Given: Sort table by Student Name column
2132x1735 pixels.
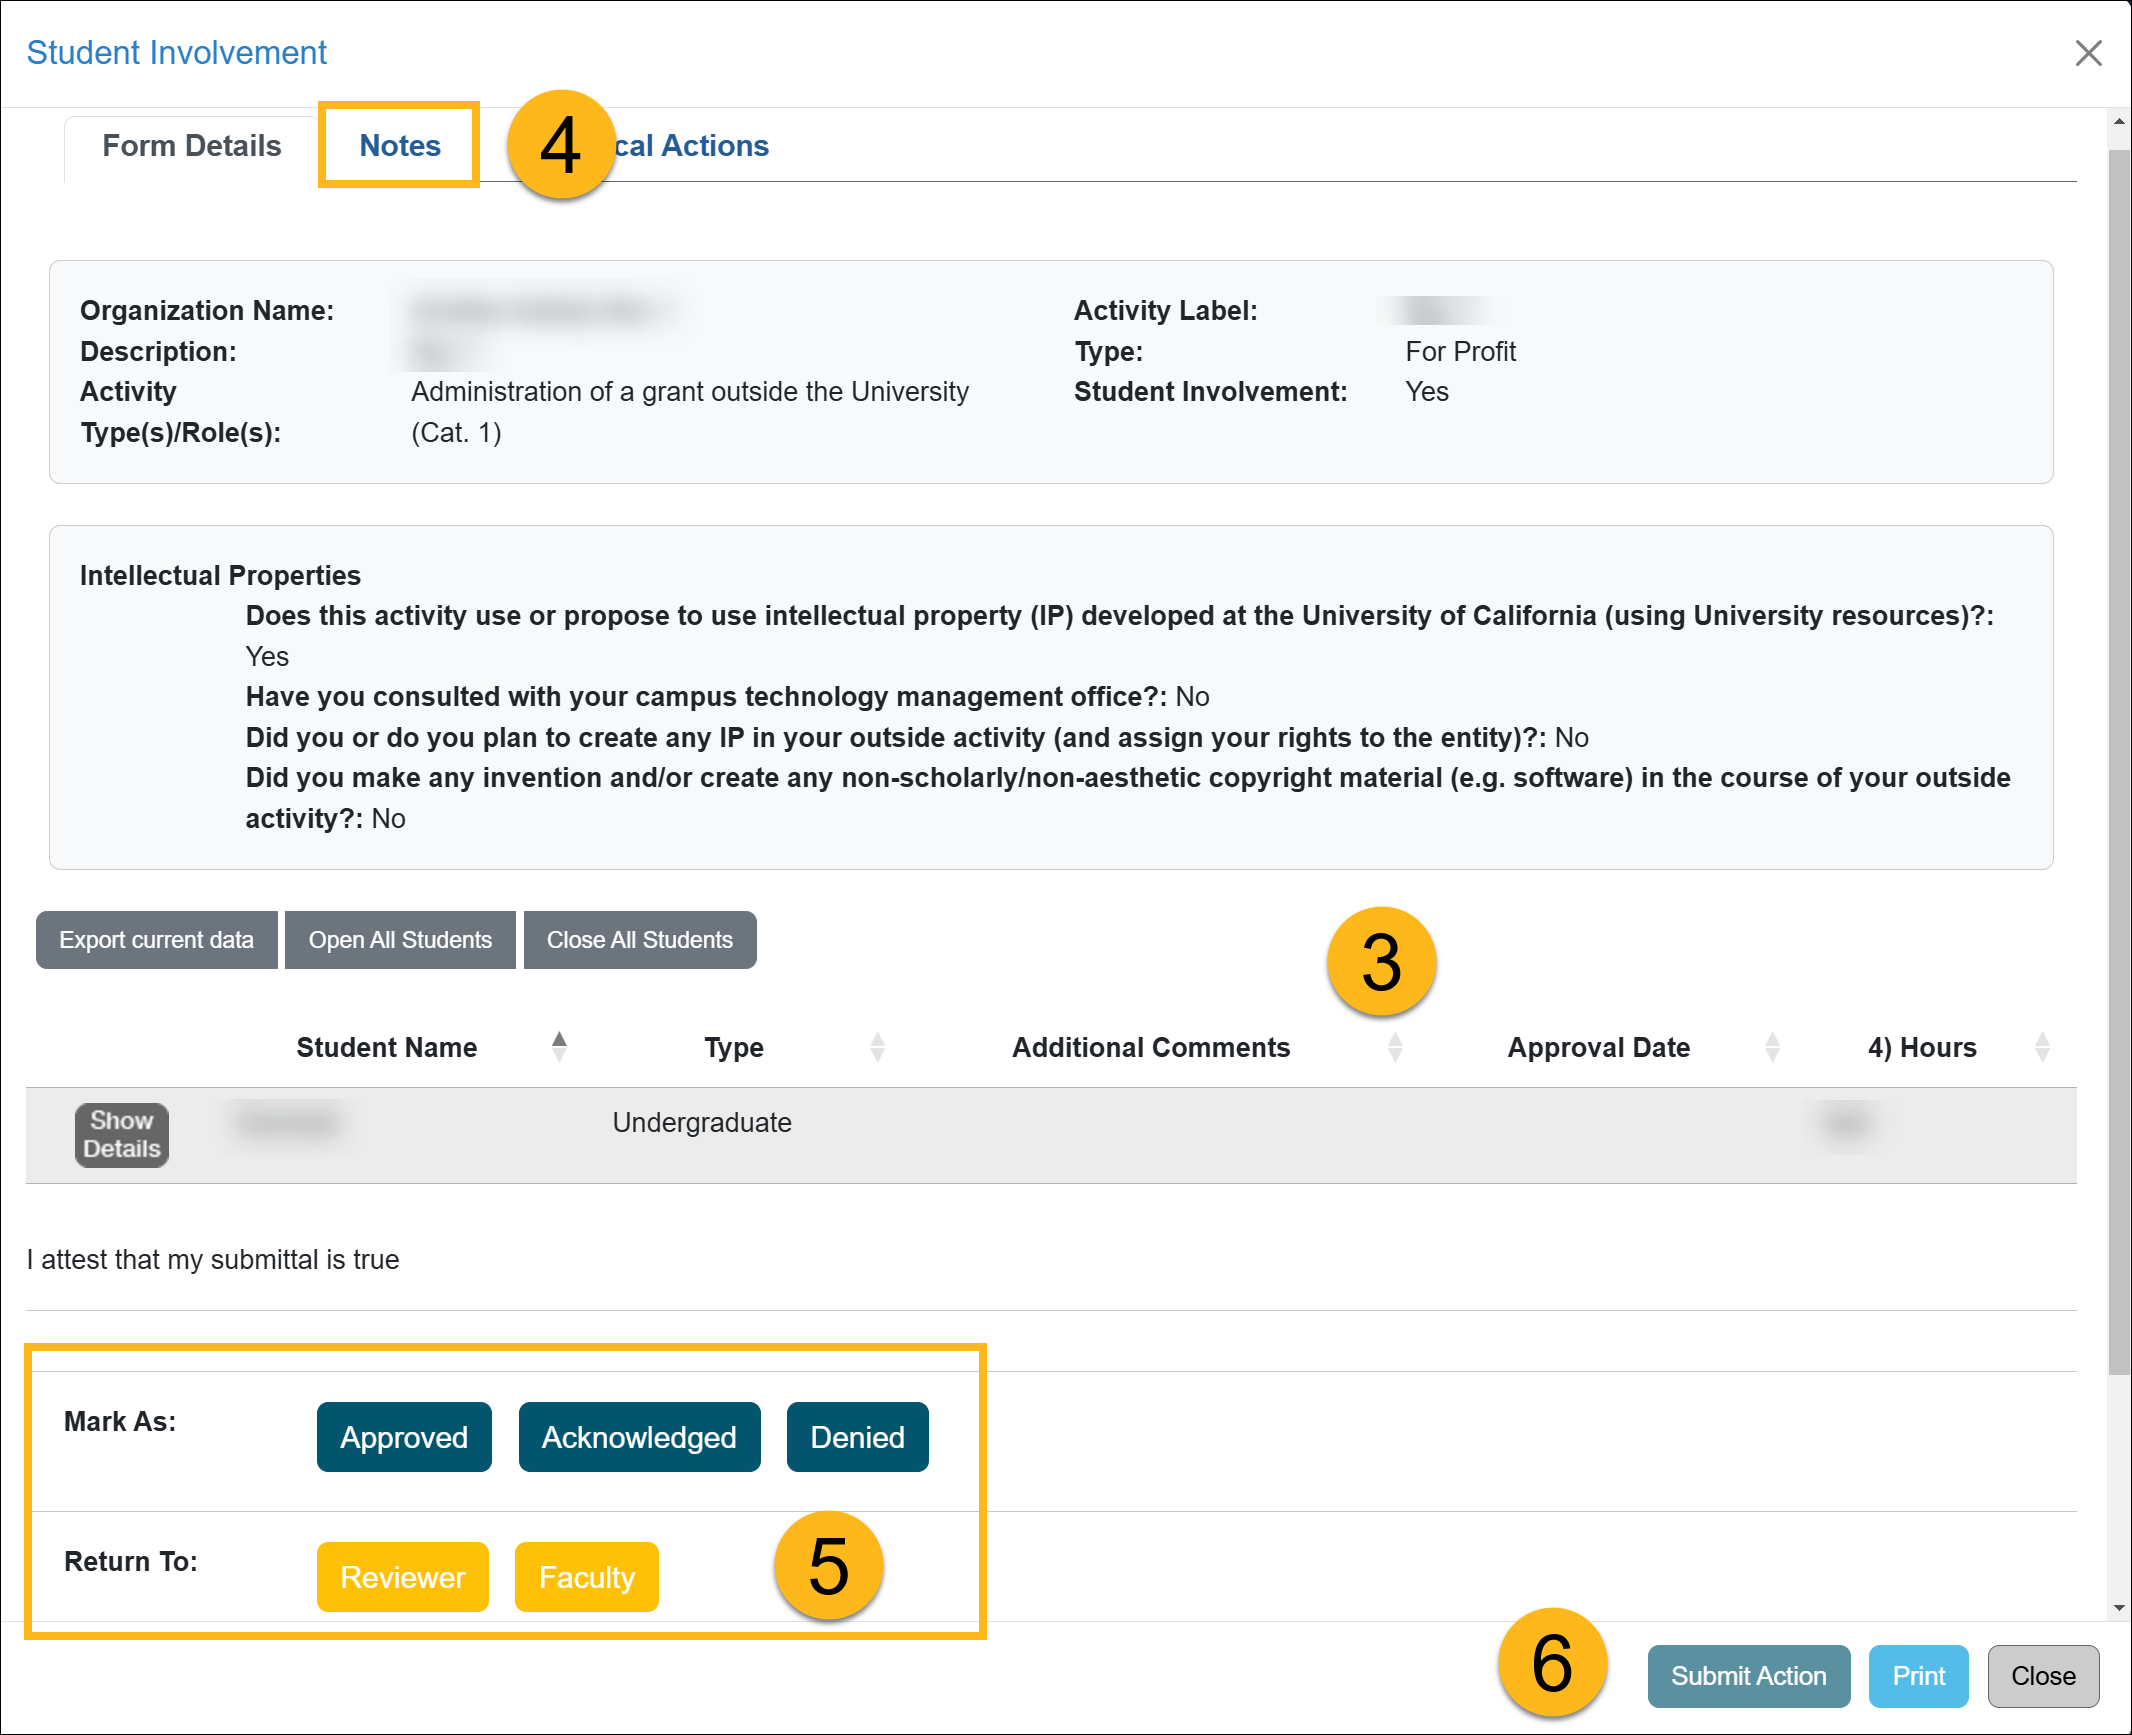Looking at the screenshot, I should tap(559, 1047).
